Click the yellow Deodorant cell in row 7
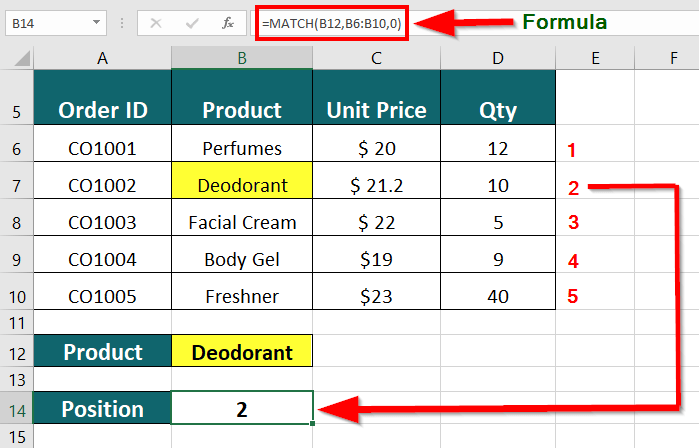The width and height of the screenshot is (699, 448). coord(242,185)
